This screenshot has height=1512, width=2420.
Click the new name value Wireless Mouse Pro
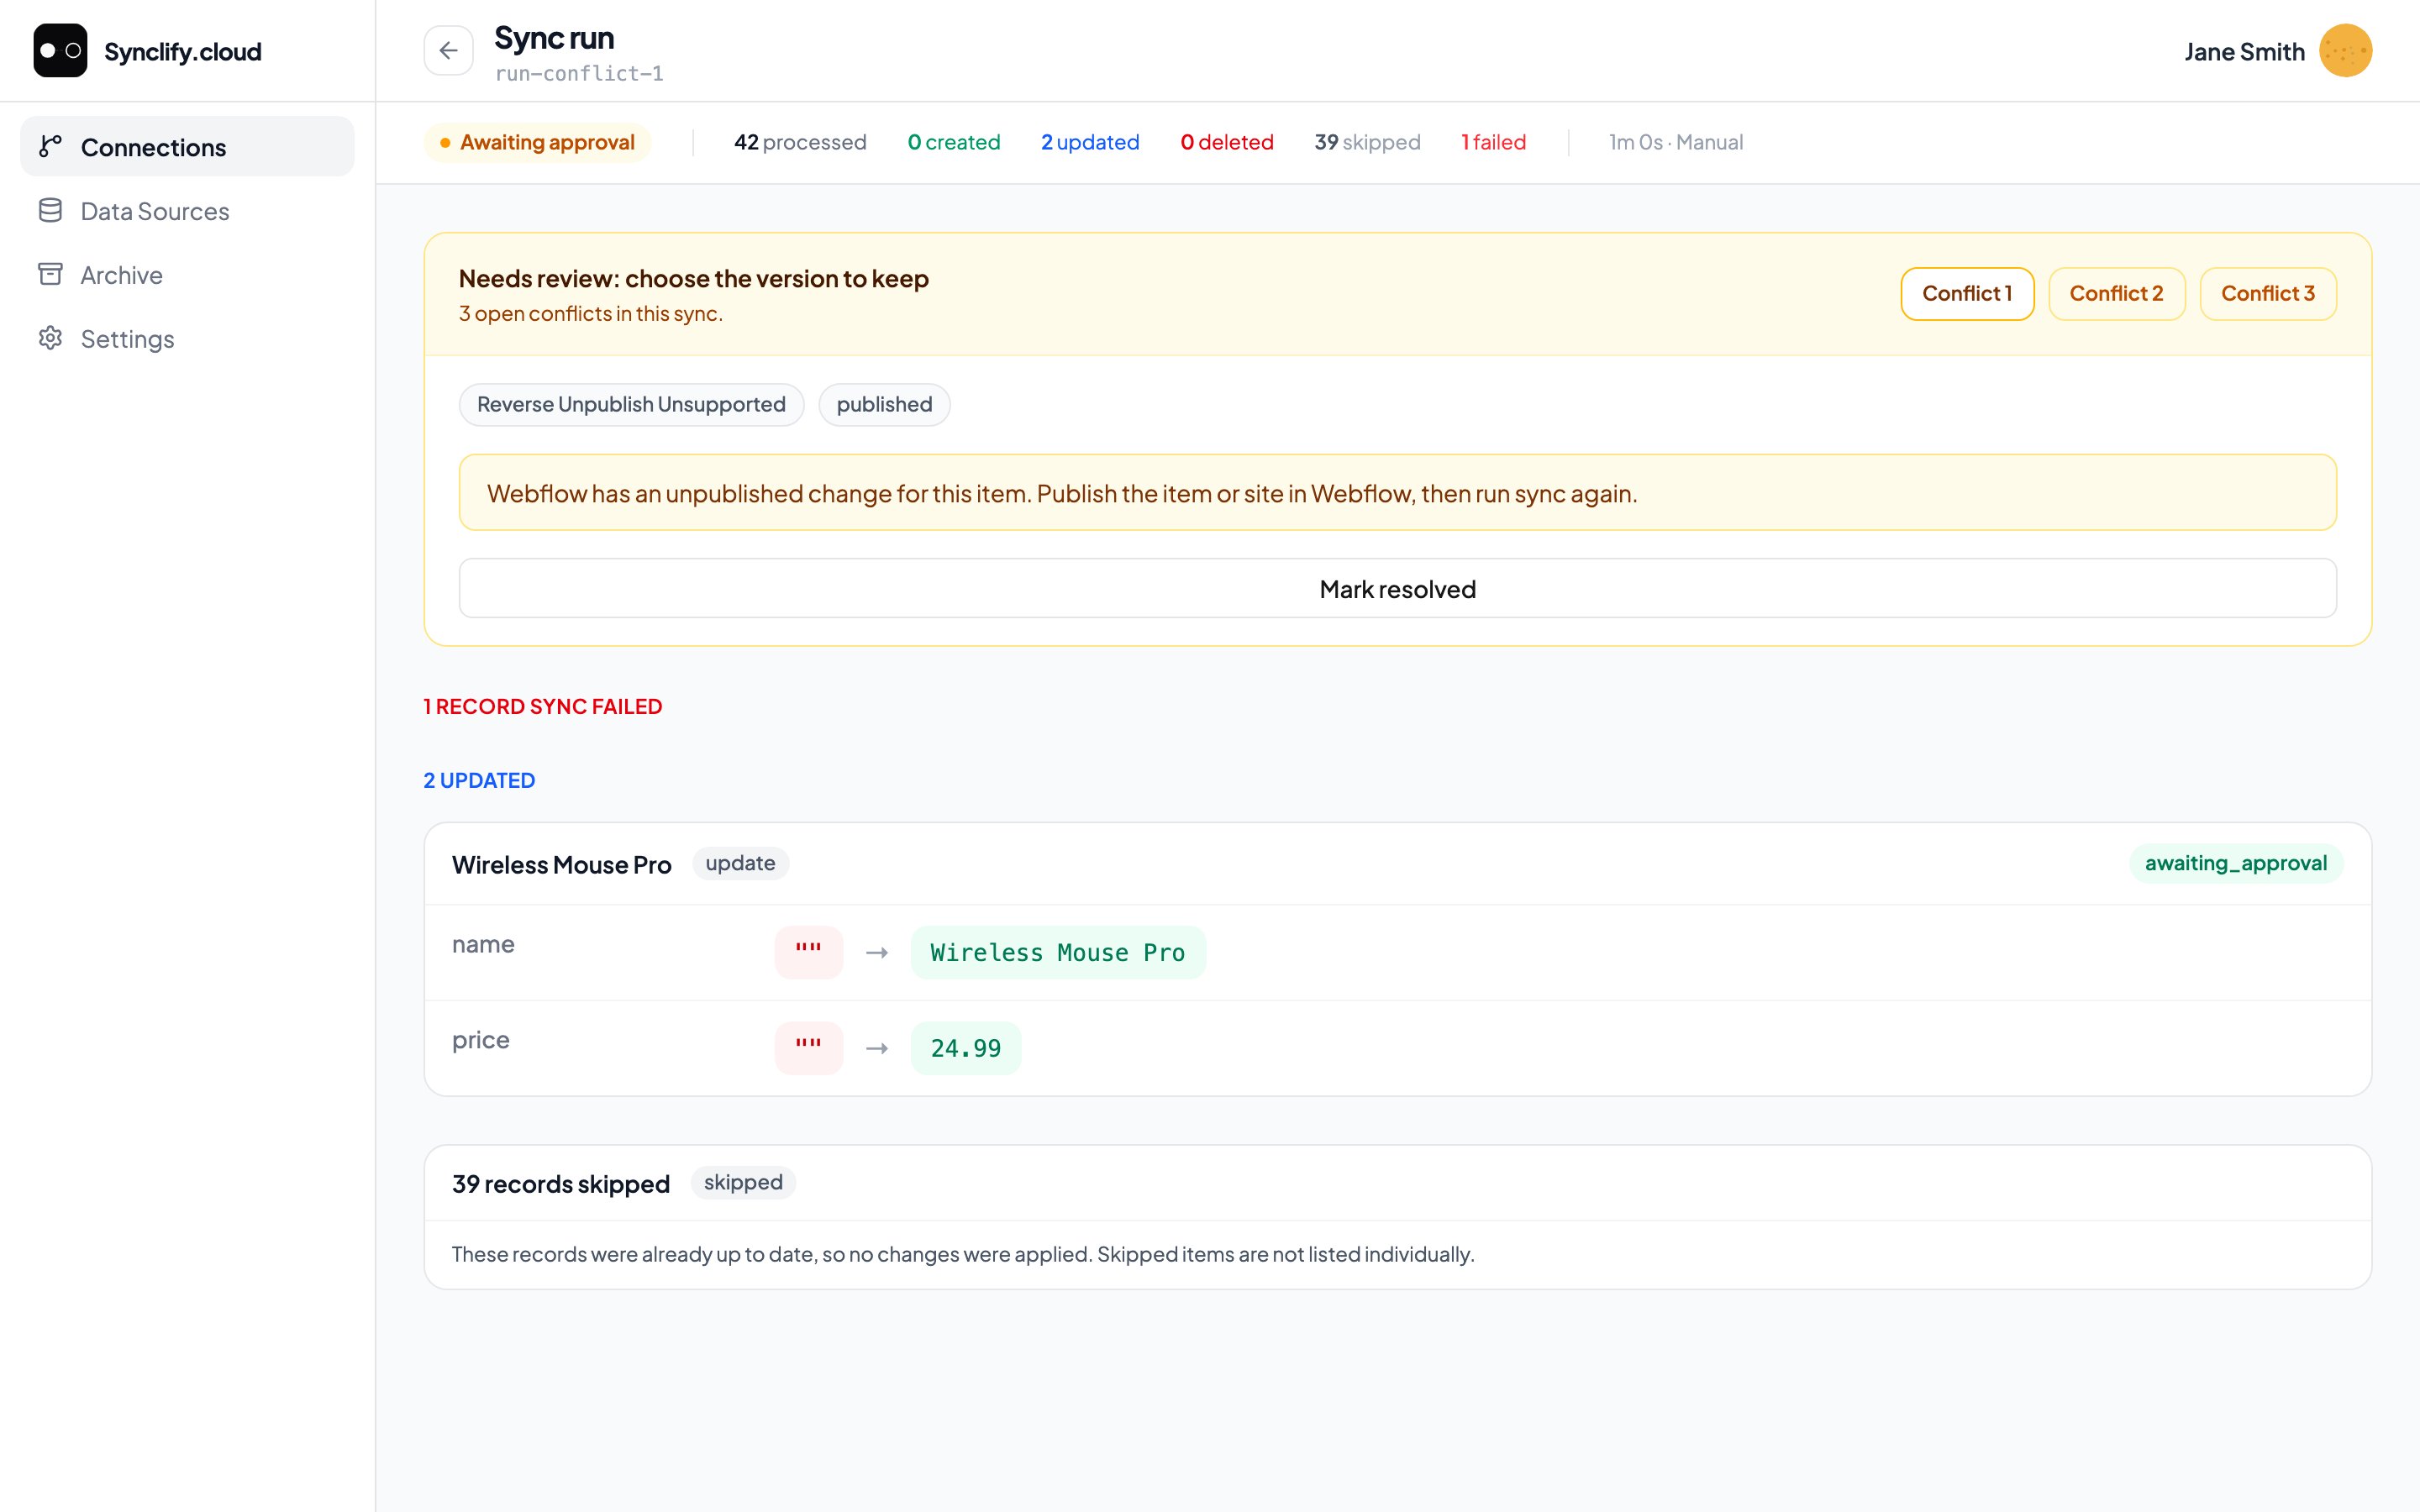pyautogui.click(x=1057, y=953)
